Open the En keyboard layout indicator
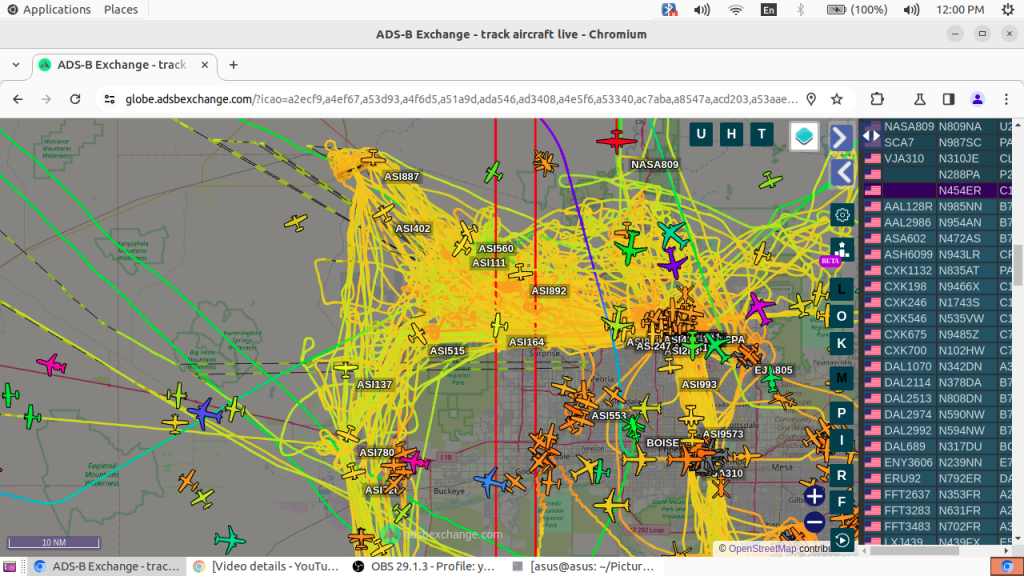This screenshot has height=576, width=1024. (769, 10)
